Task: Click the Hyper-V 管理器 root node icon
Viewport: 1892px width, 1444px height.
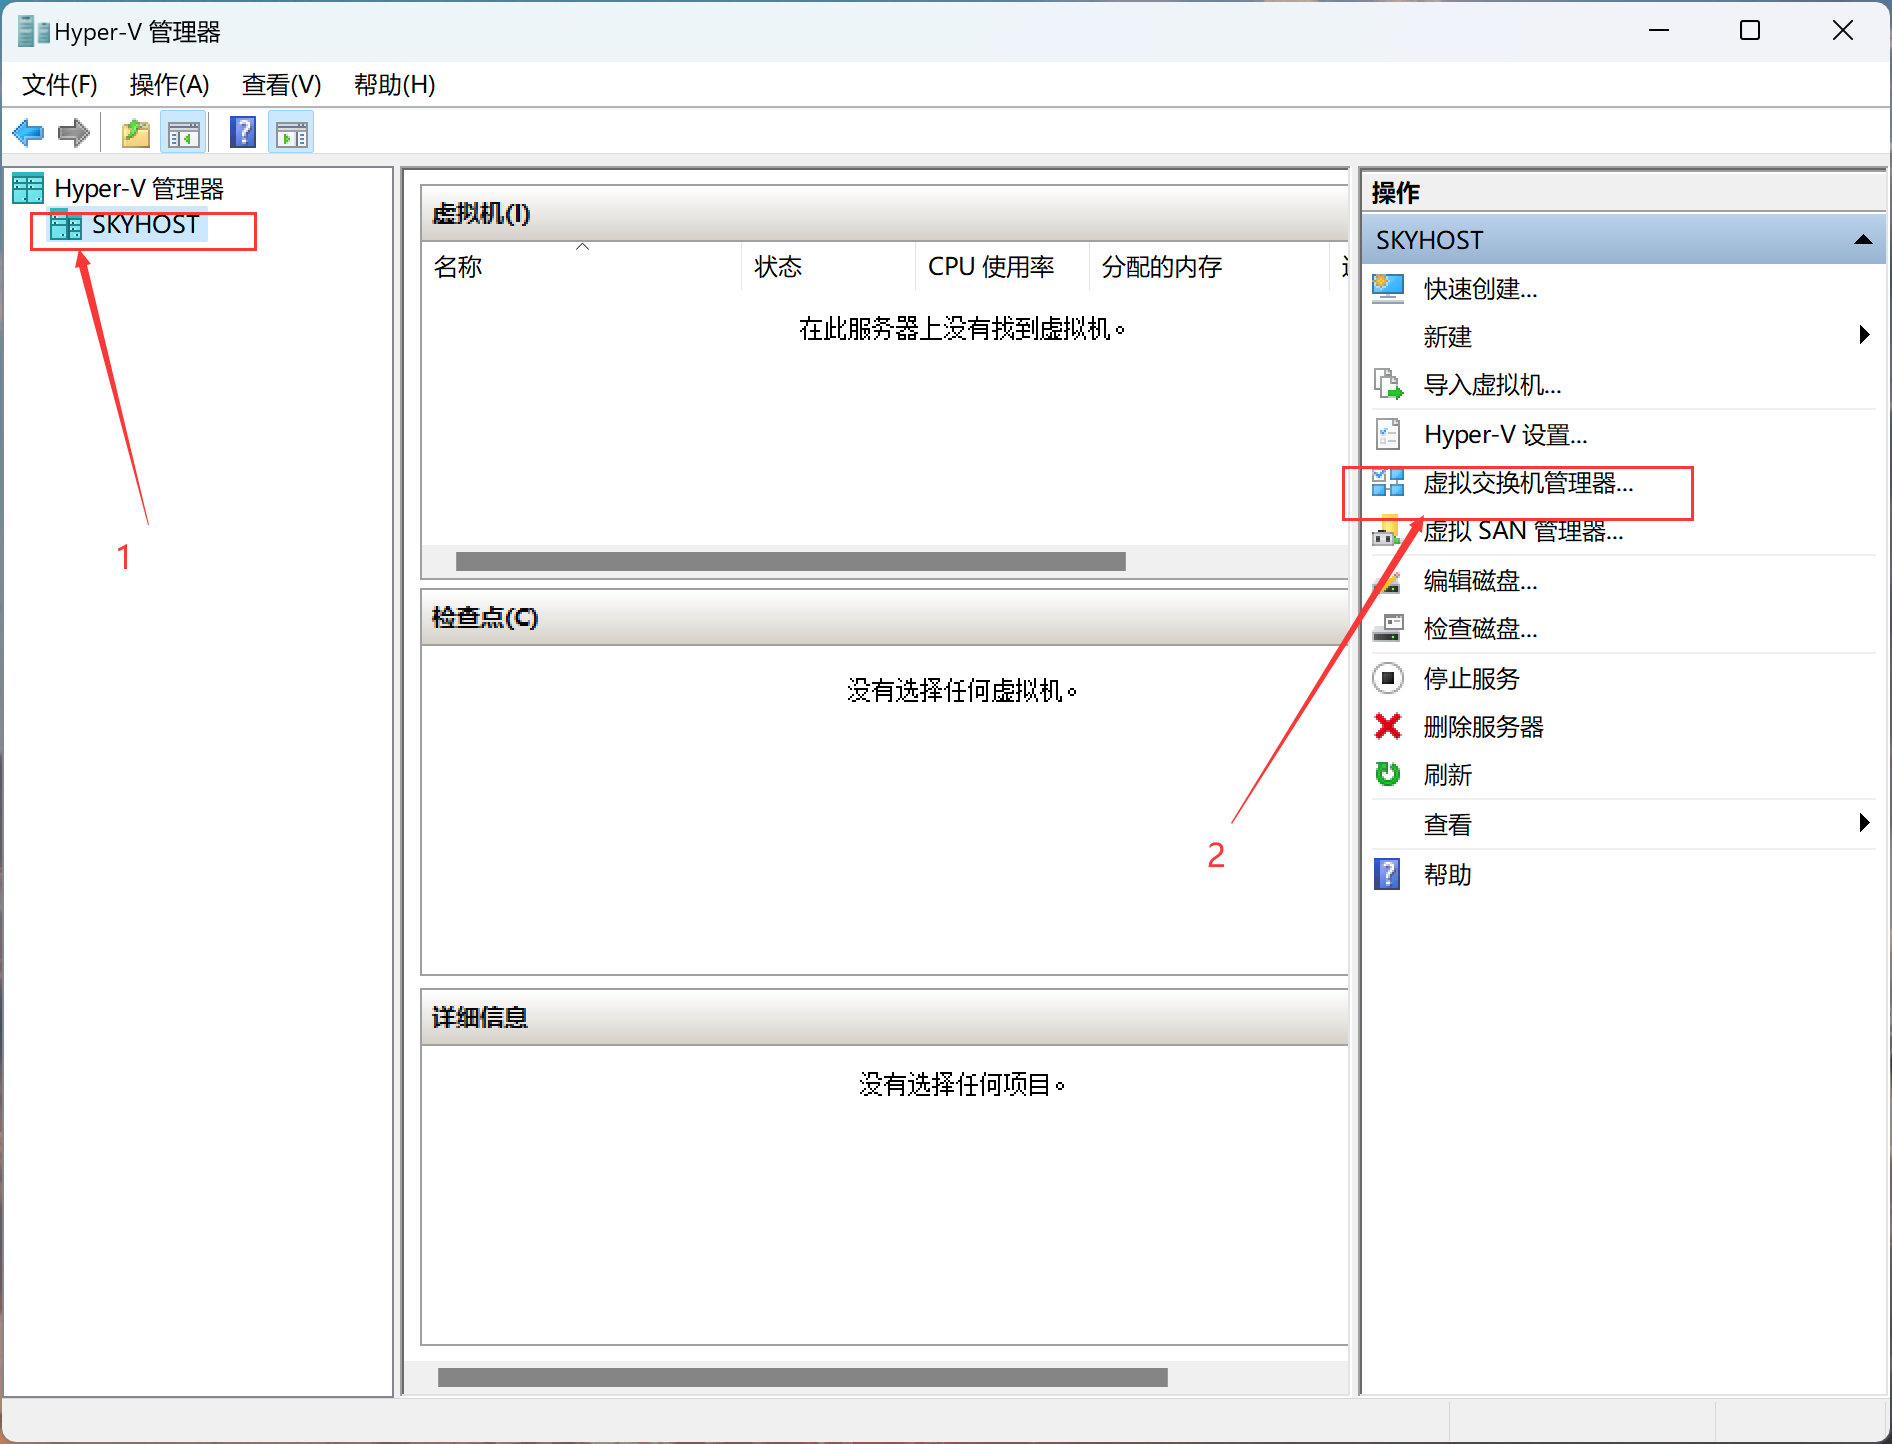Action: click(28, 188)
